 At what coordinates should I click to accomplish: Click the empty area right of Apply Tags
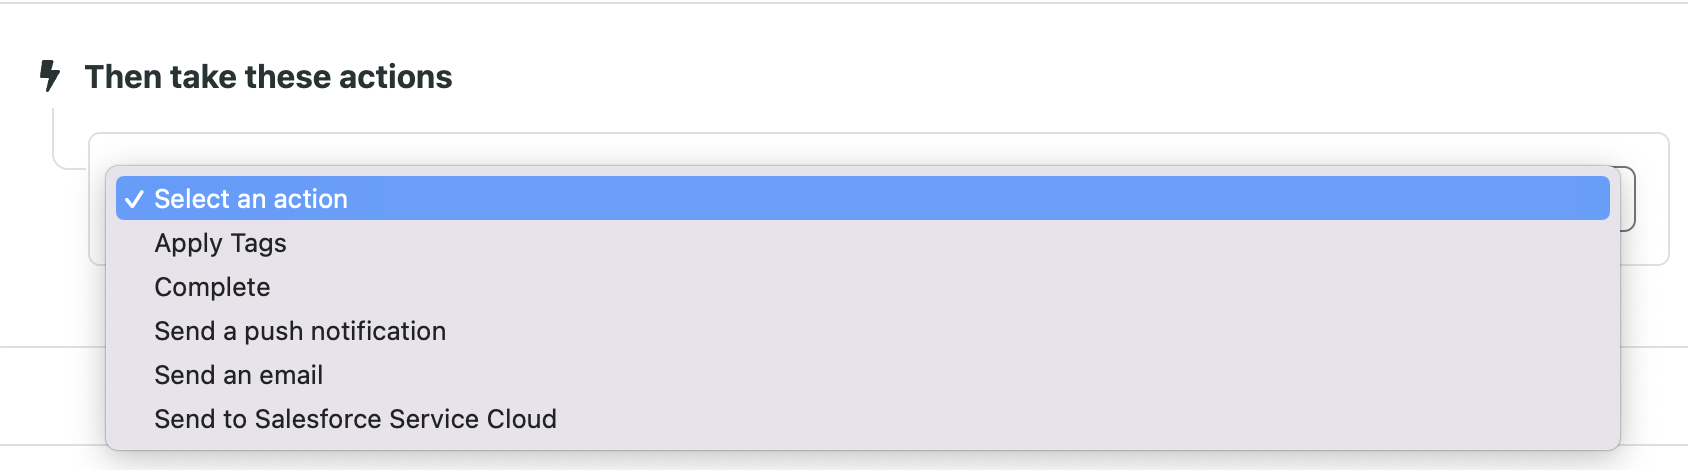click(948, 243)
